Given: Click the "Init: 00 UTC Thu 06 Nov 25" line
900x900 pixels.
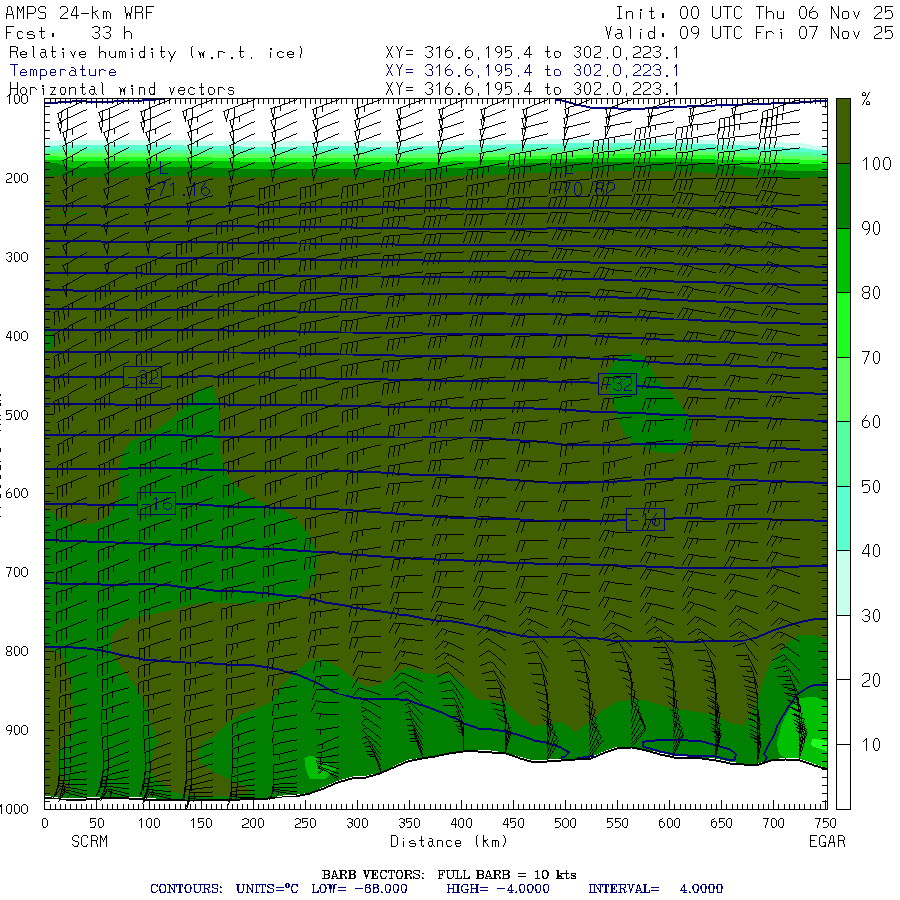Looking at the screenshot, I should pyautogui.click(x=755, y=13).
